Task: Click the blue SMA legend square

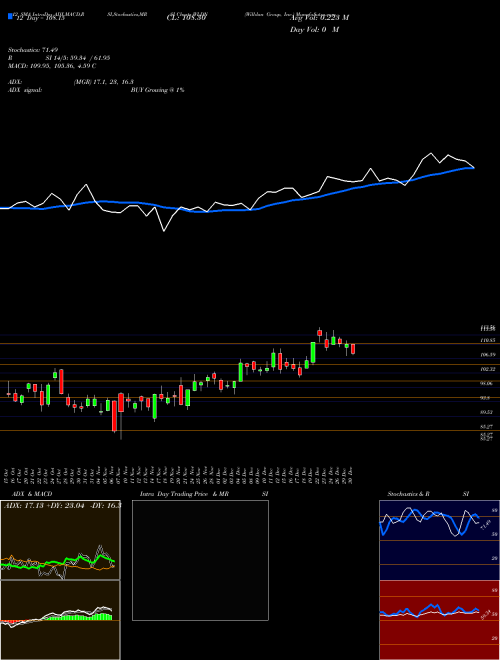Action: (10, 17)
